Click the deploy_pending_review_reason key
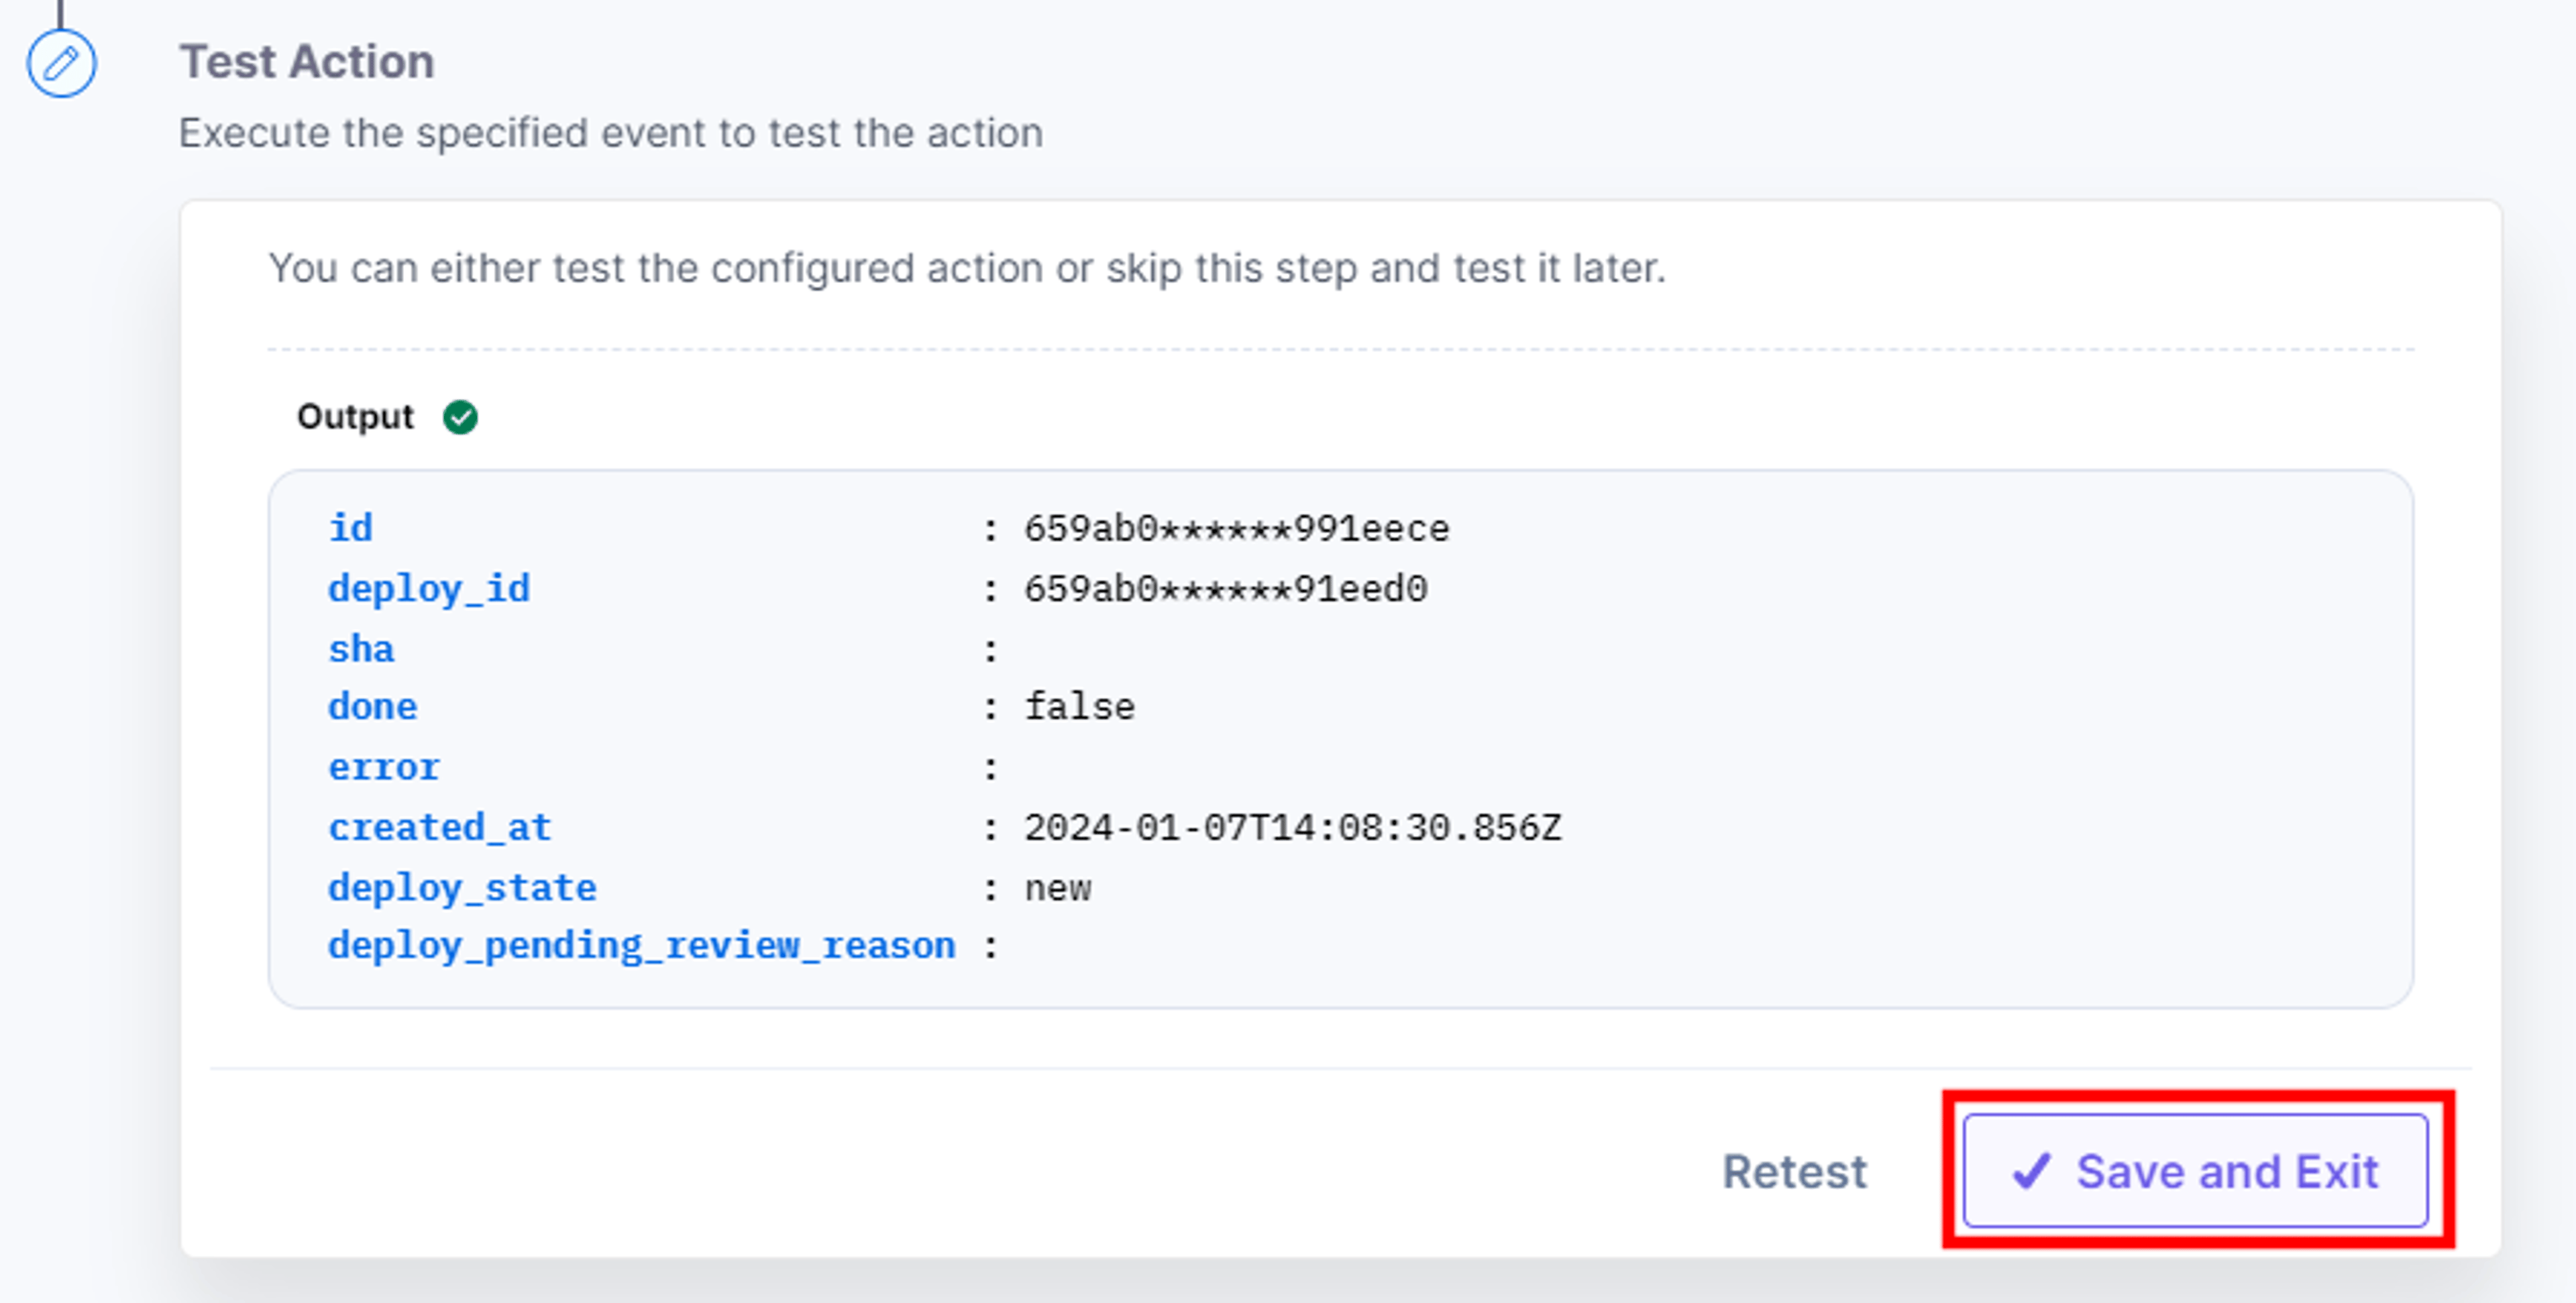The width and height of the screenshot is (2576, 1303). [642, 946]
